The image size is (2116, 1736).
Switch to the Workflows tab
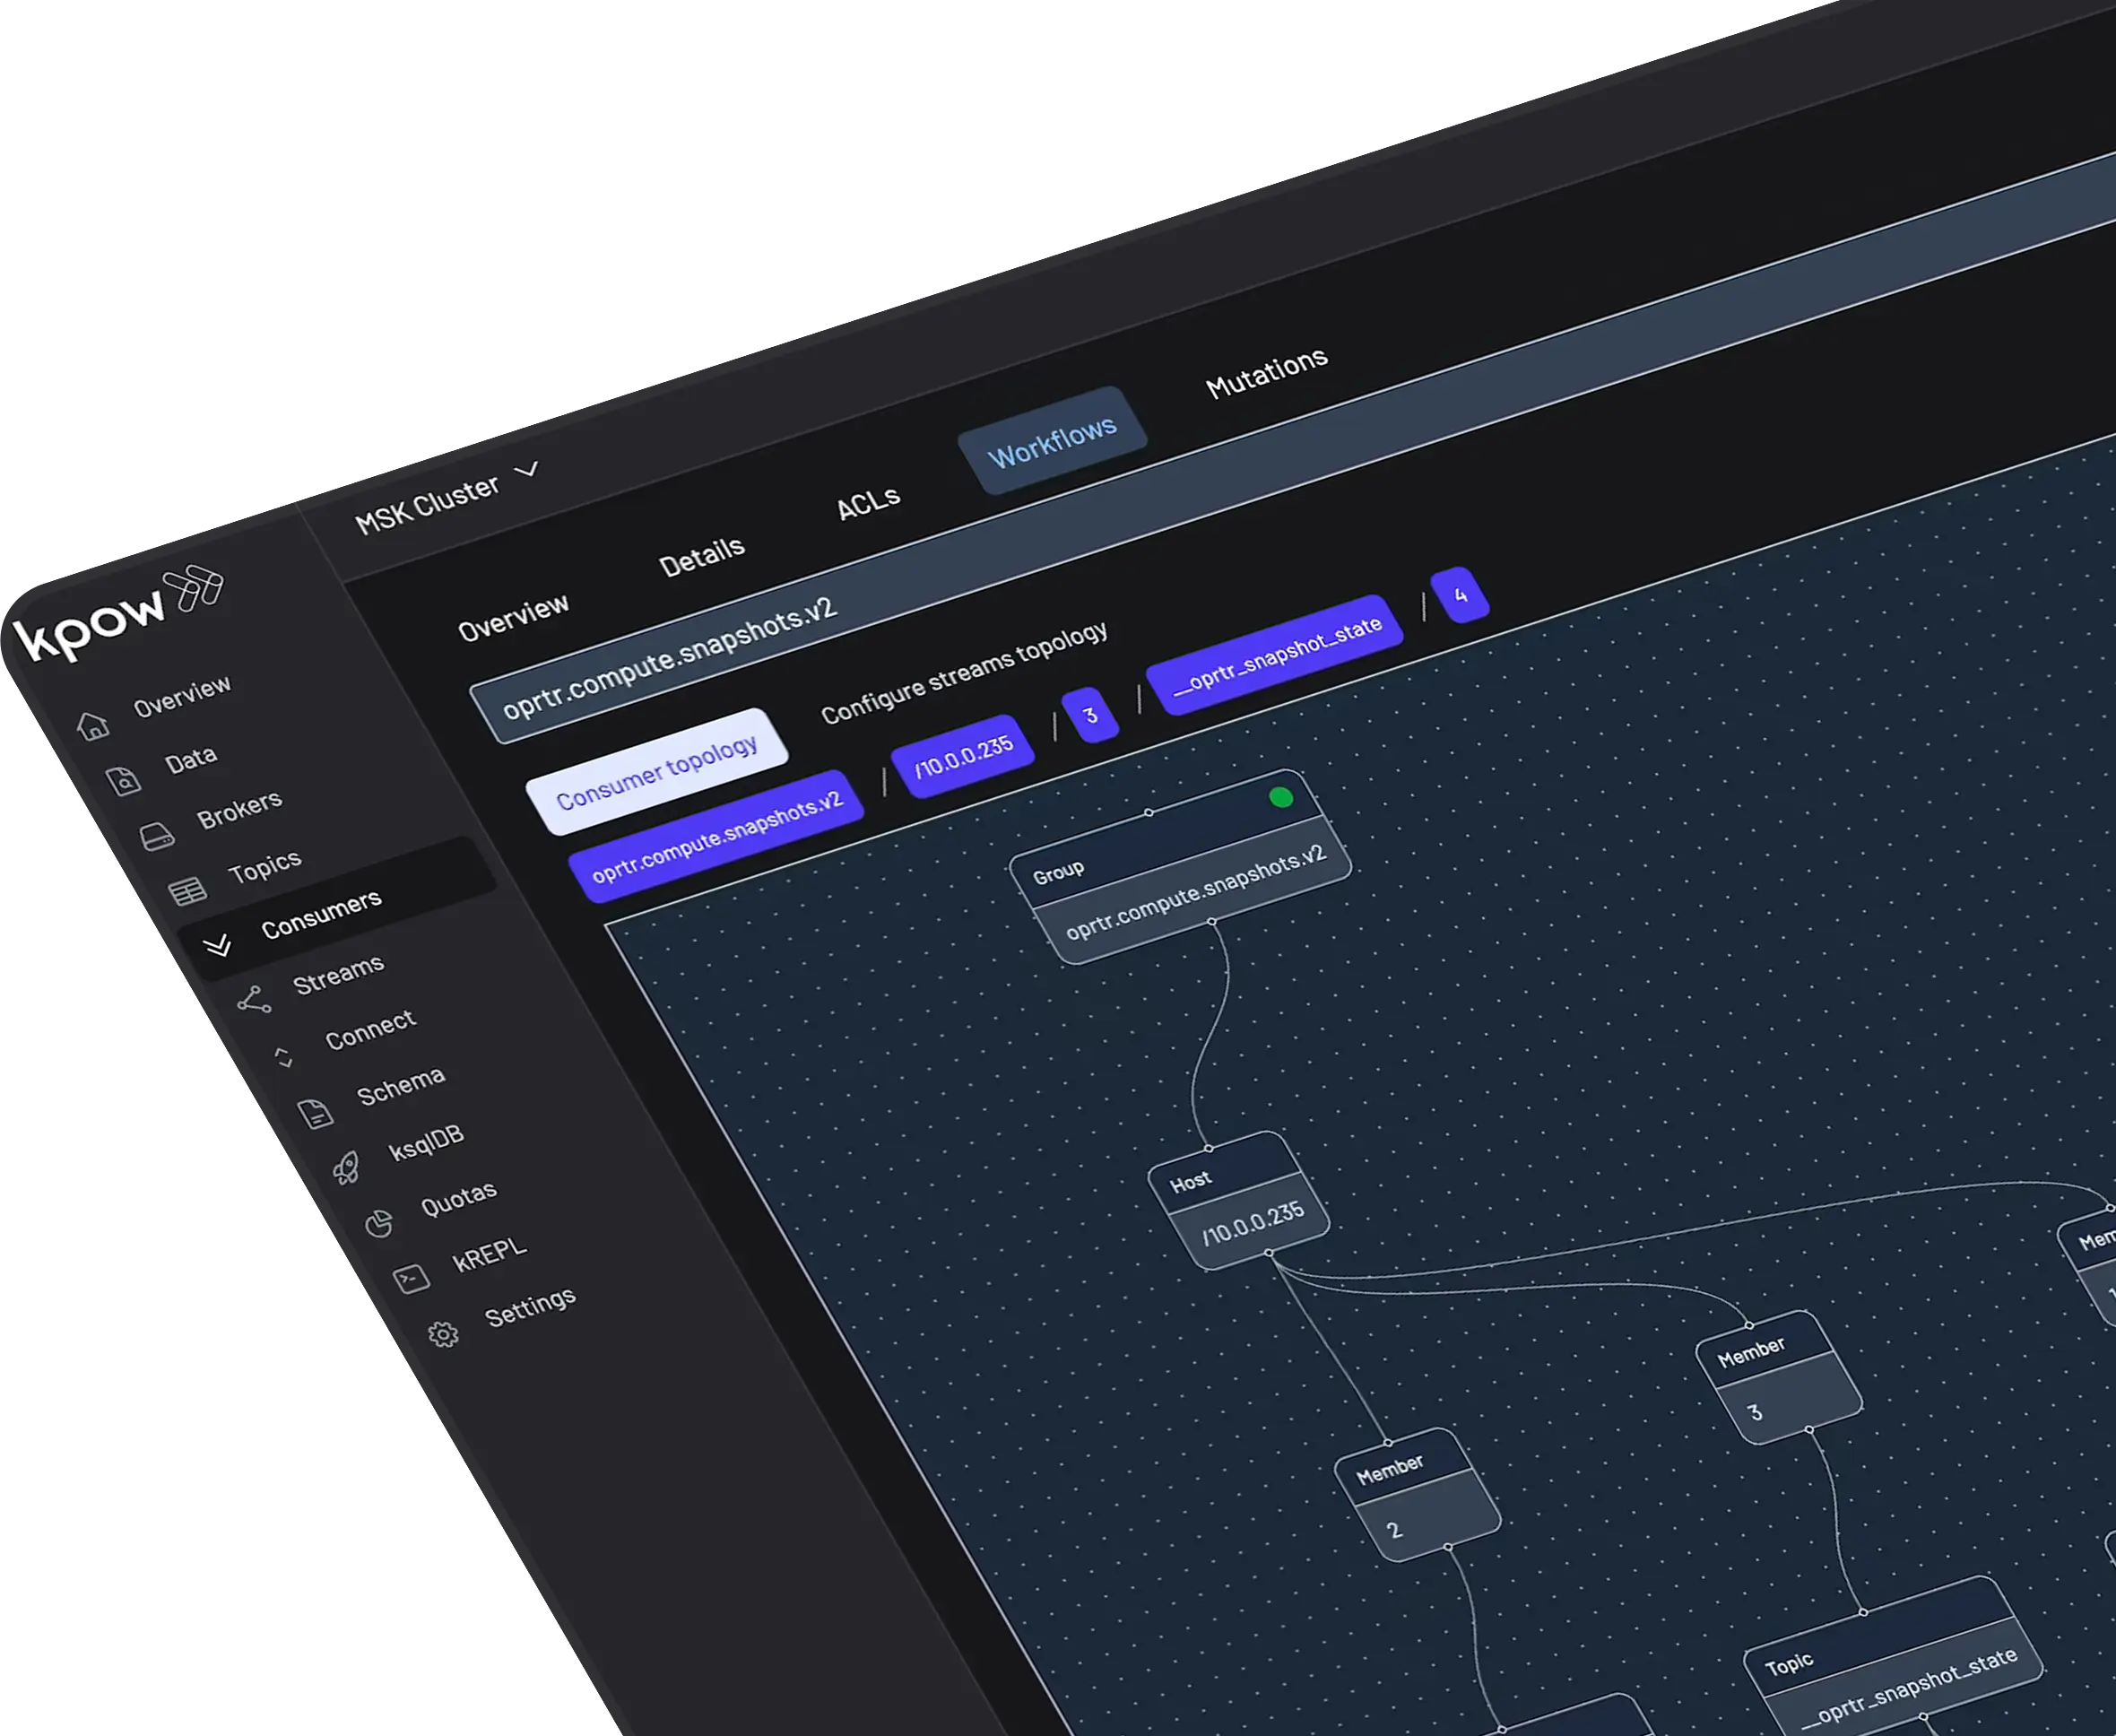coord(1052,441)
